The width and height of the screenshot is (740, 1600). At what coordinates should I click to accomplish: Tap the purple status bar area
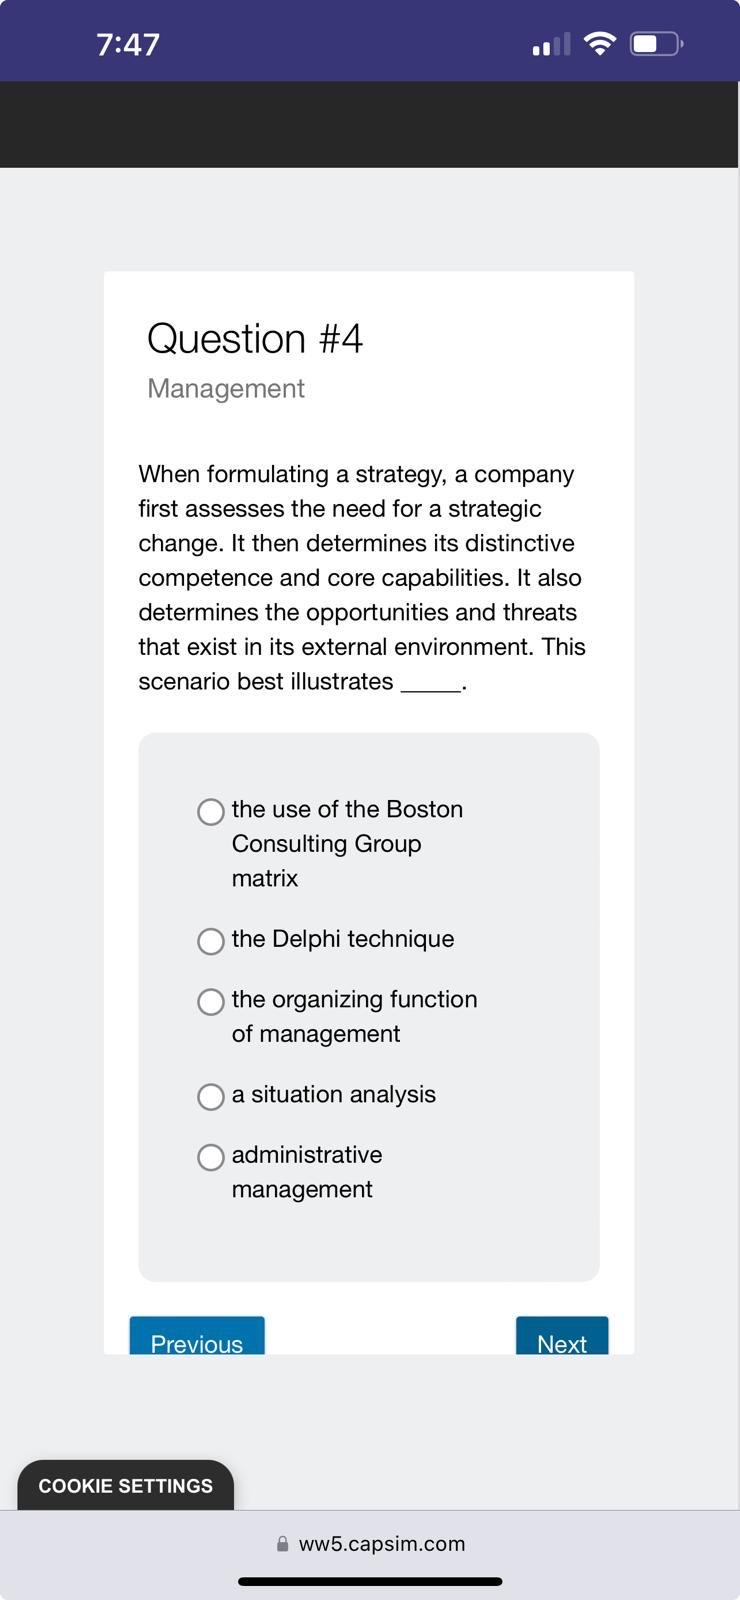(370, 20)
